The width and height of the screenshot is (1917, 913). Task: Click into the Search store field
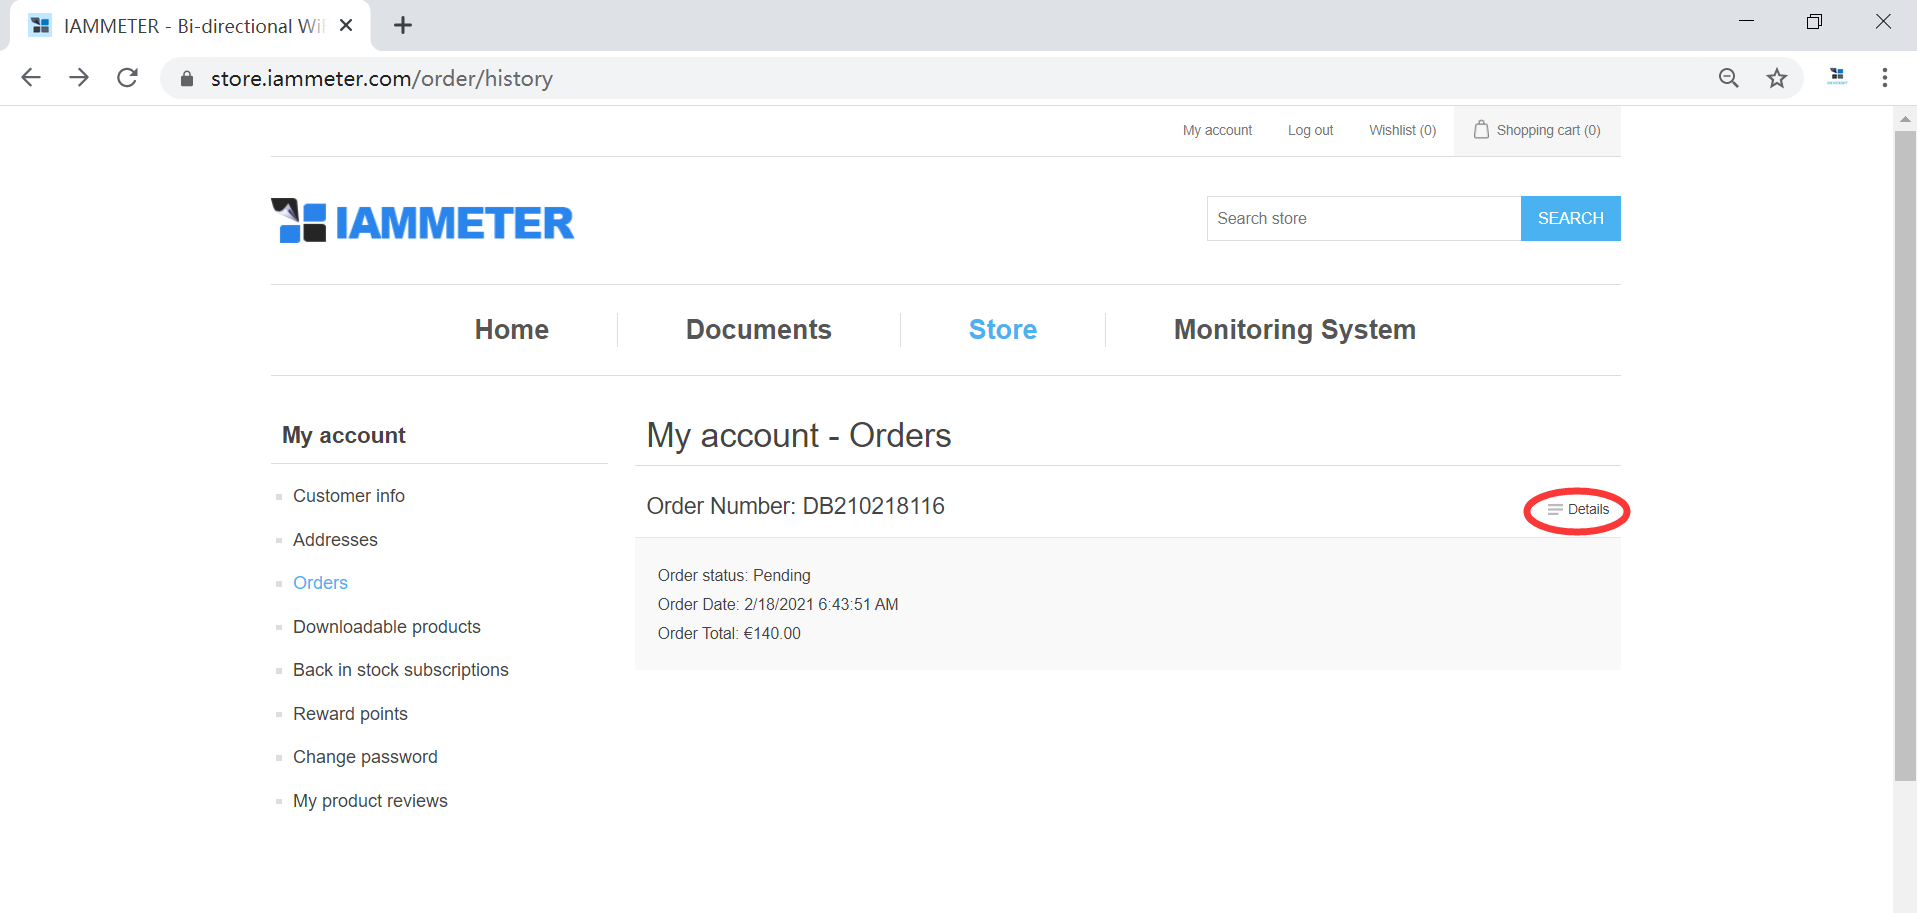pyautogui.click(x=1363, y=218)
